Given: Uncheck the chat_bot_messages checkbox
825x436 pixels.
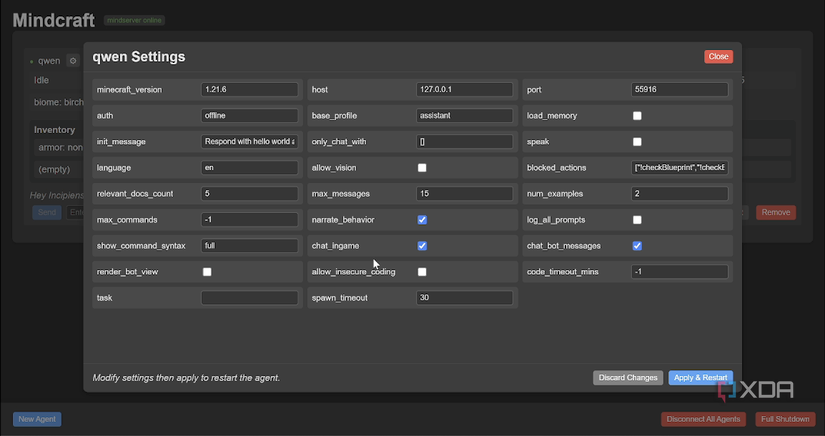Looking at the screenshot, I should pyautogui.click(x=637, y=246).
